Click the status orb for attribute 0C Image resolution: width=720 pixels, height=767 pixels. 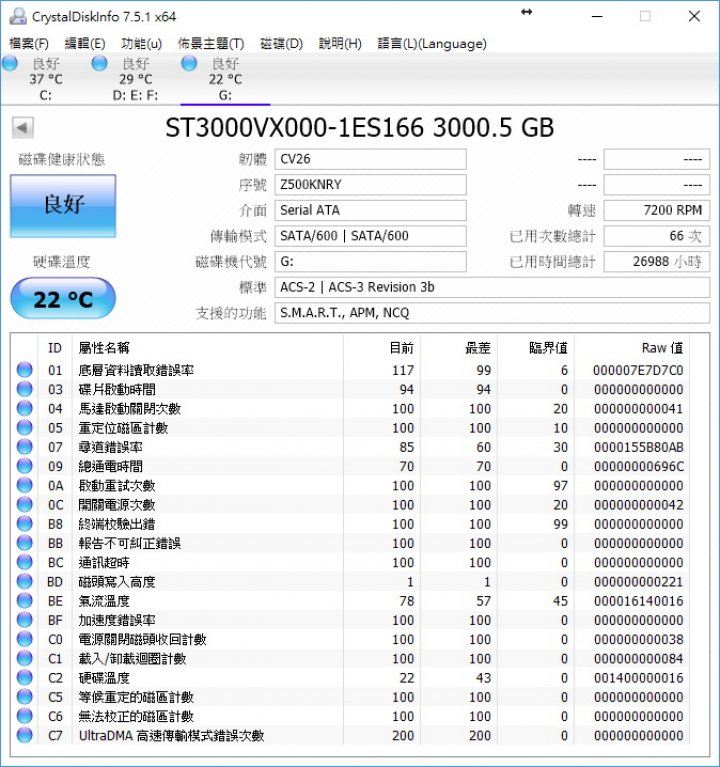coord(24,504)
